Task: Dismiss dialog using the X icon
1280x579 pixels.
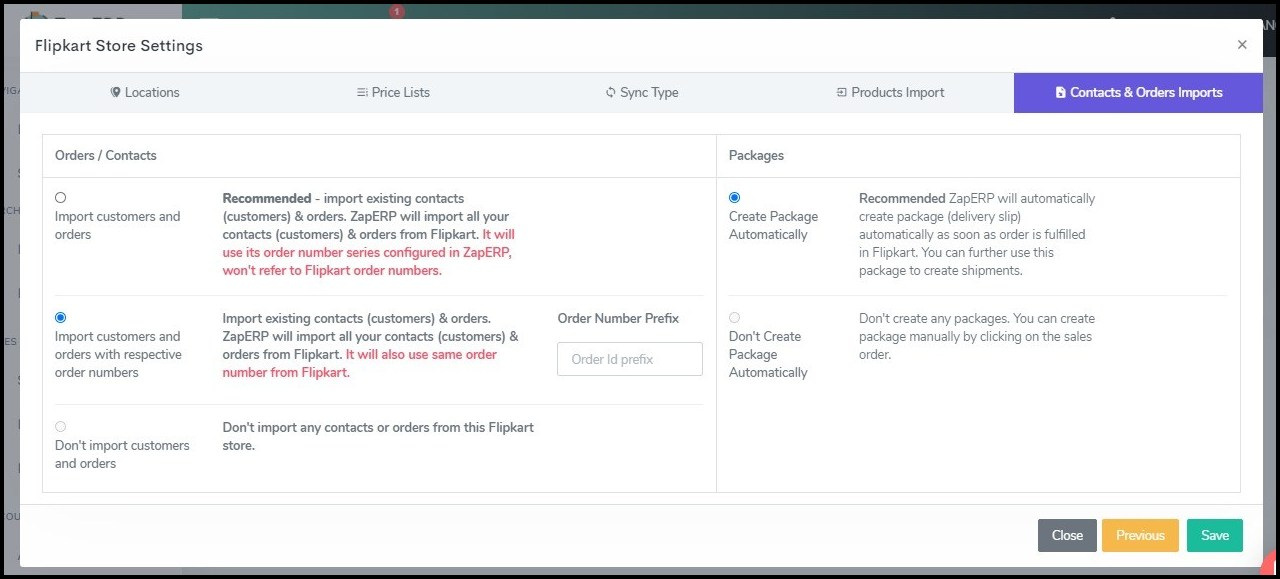Action: pyautogui.click(x=1242, y=45)
